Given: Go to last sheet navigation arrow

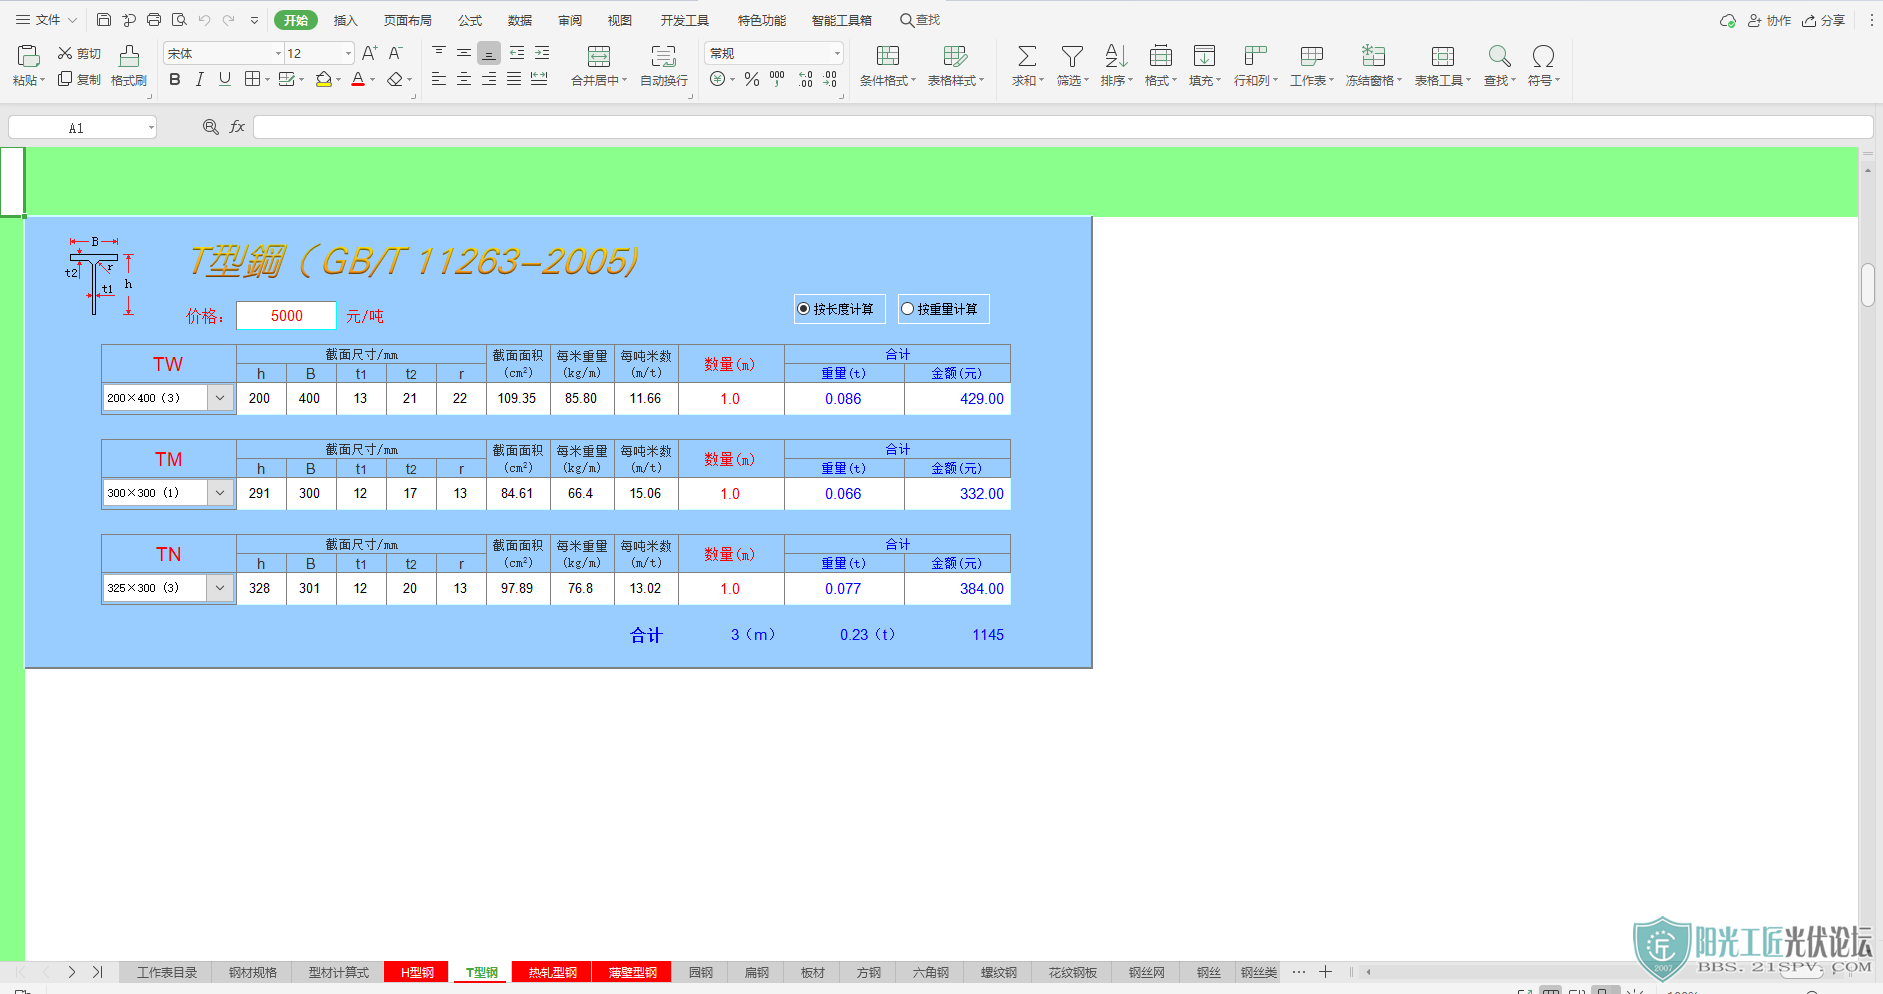Looking at the screenshot, I should pyautogui.click(x=97, y=971).
